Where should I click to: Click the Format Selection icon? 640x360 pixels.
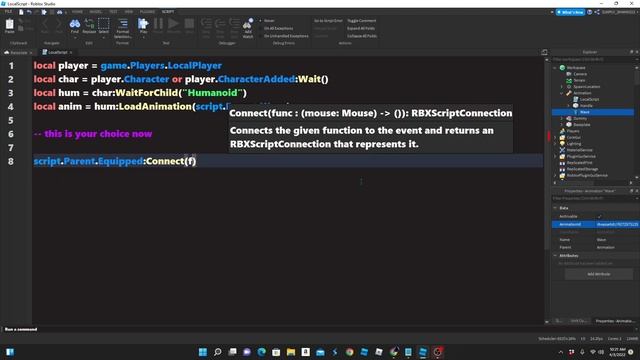[123, 25]
